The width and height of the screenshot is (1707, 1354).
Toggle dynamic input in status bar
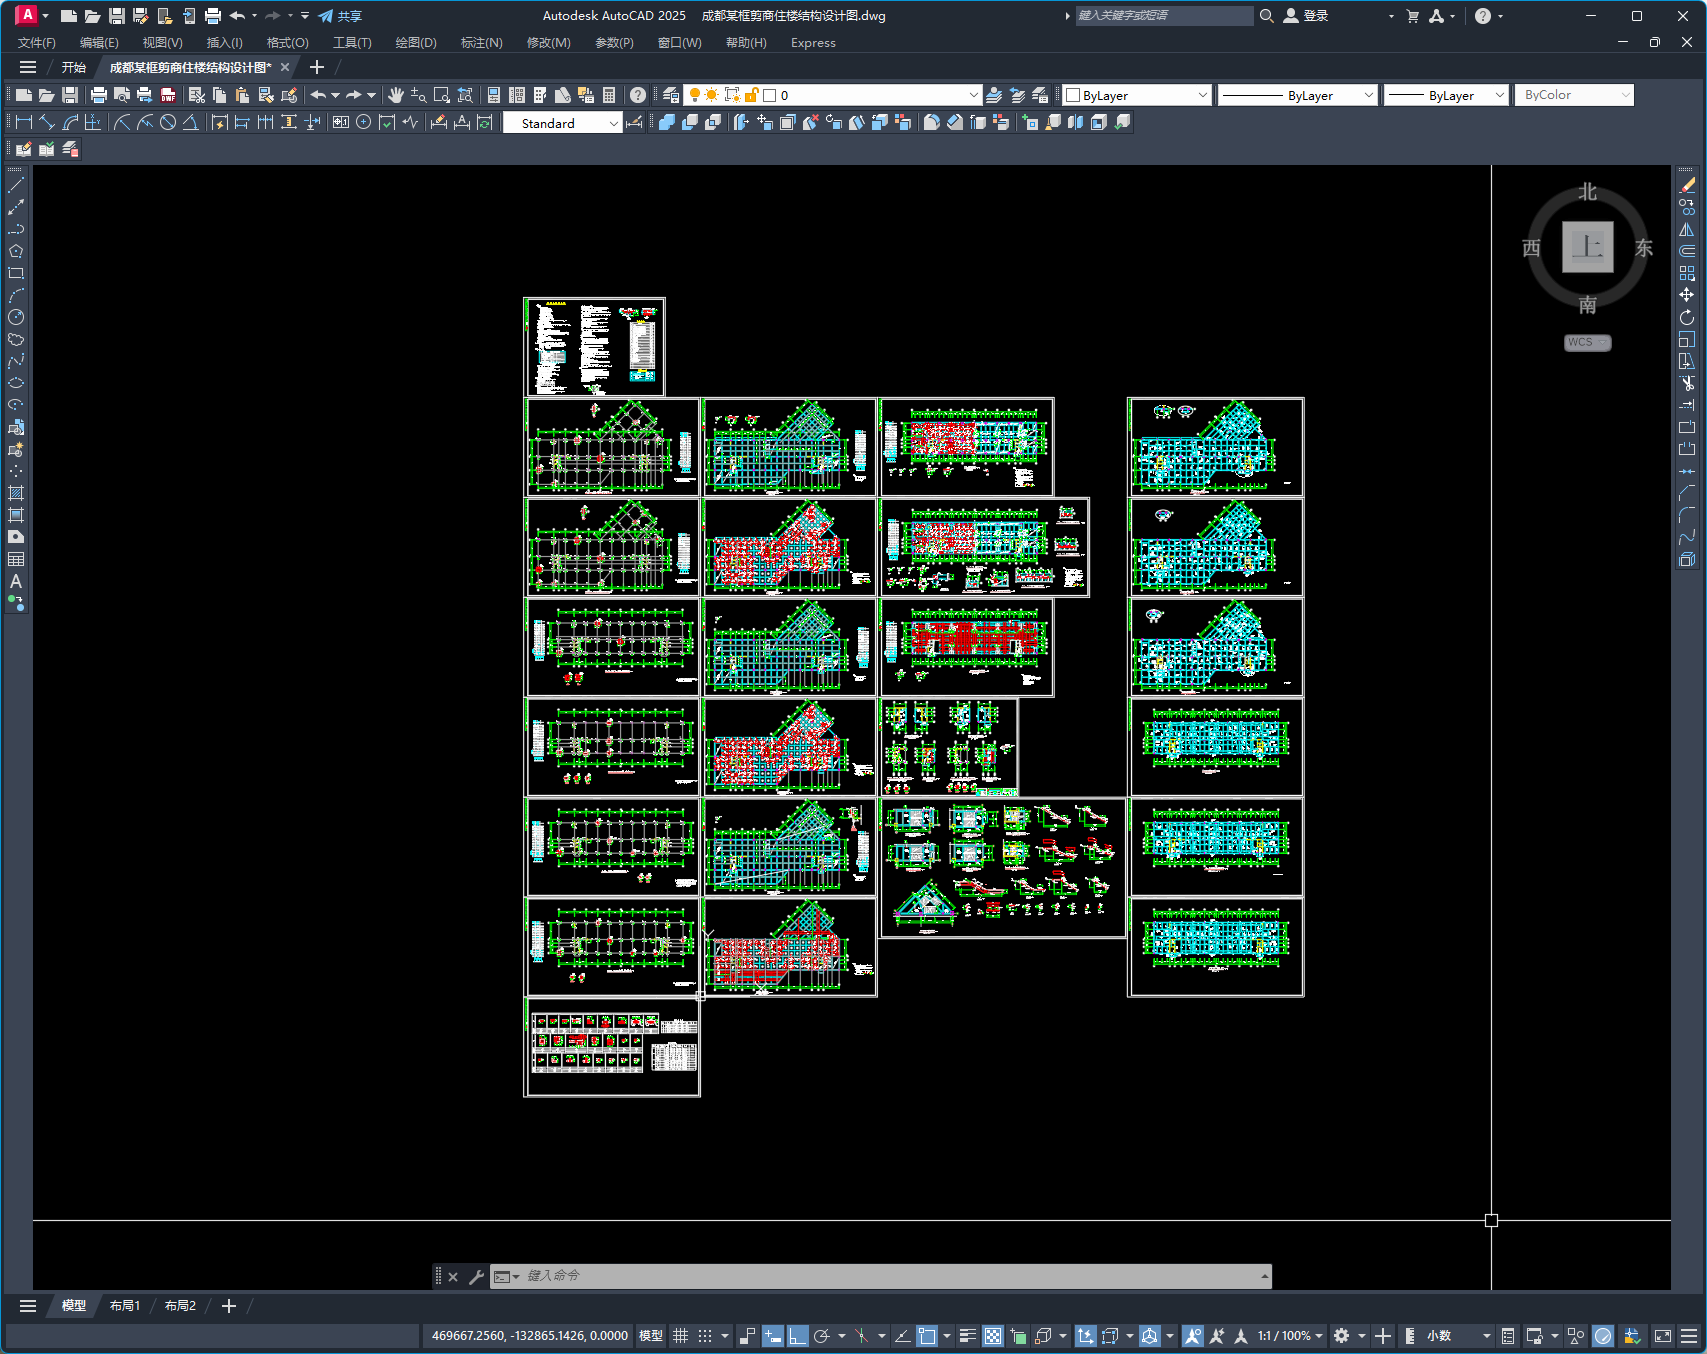772,1336
